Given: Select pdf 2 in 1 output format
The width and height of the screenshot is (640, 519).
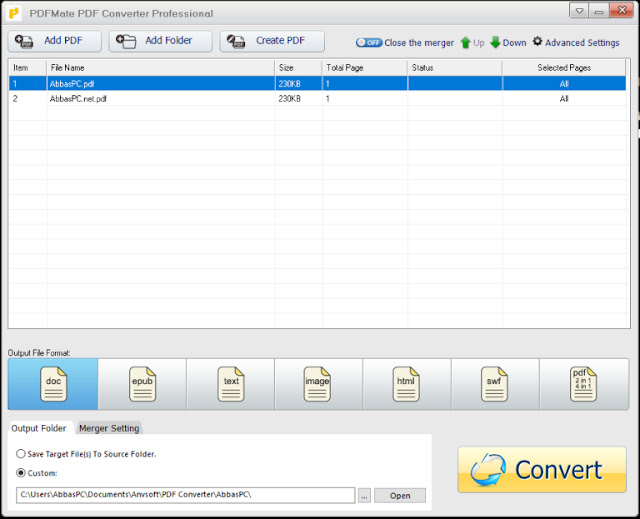Looking at the screenshot, I should [584, 384].
